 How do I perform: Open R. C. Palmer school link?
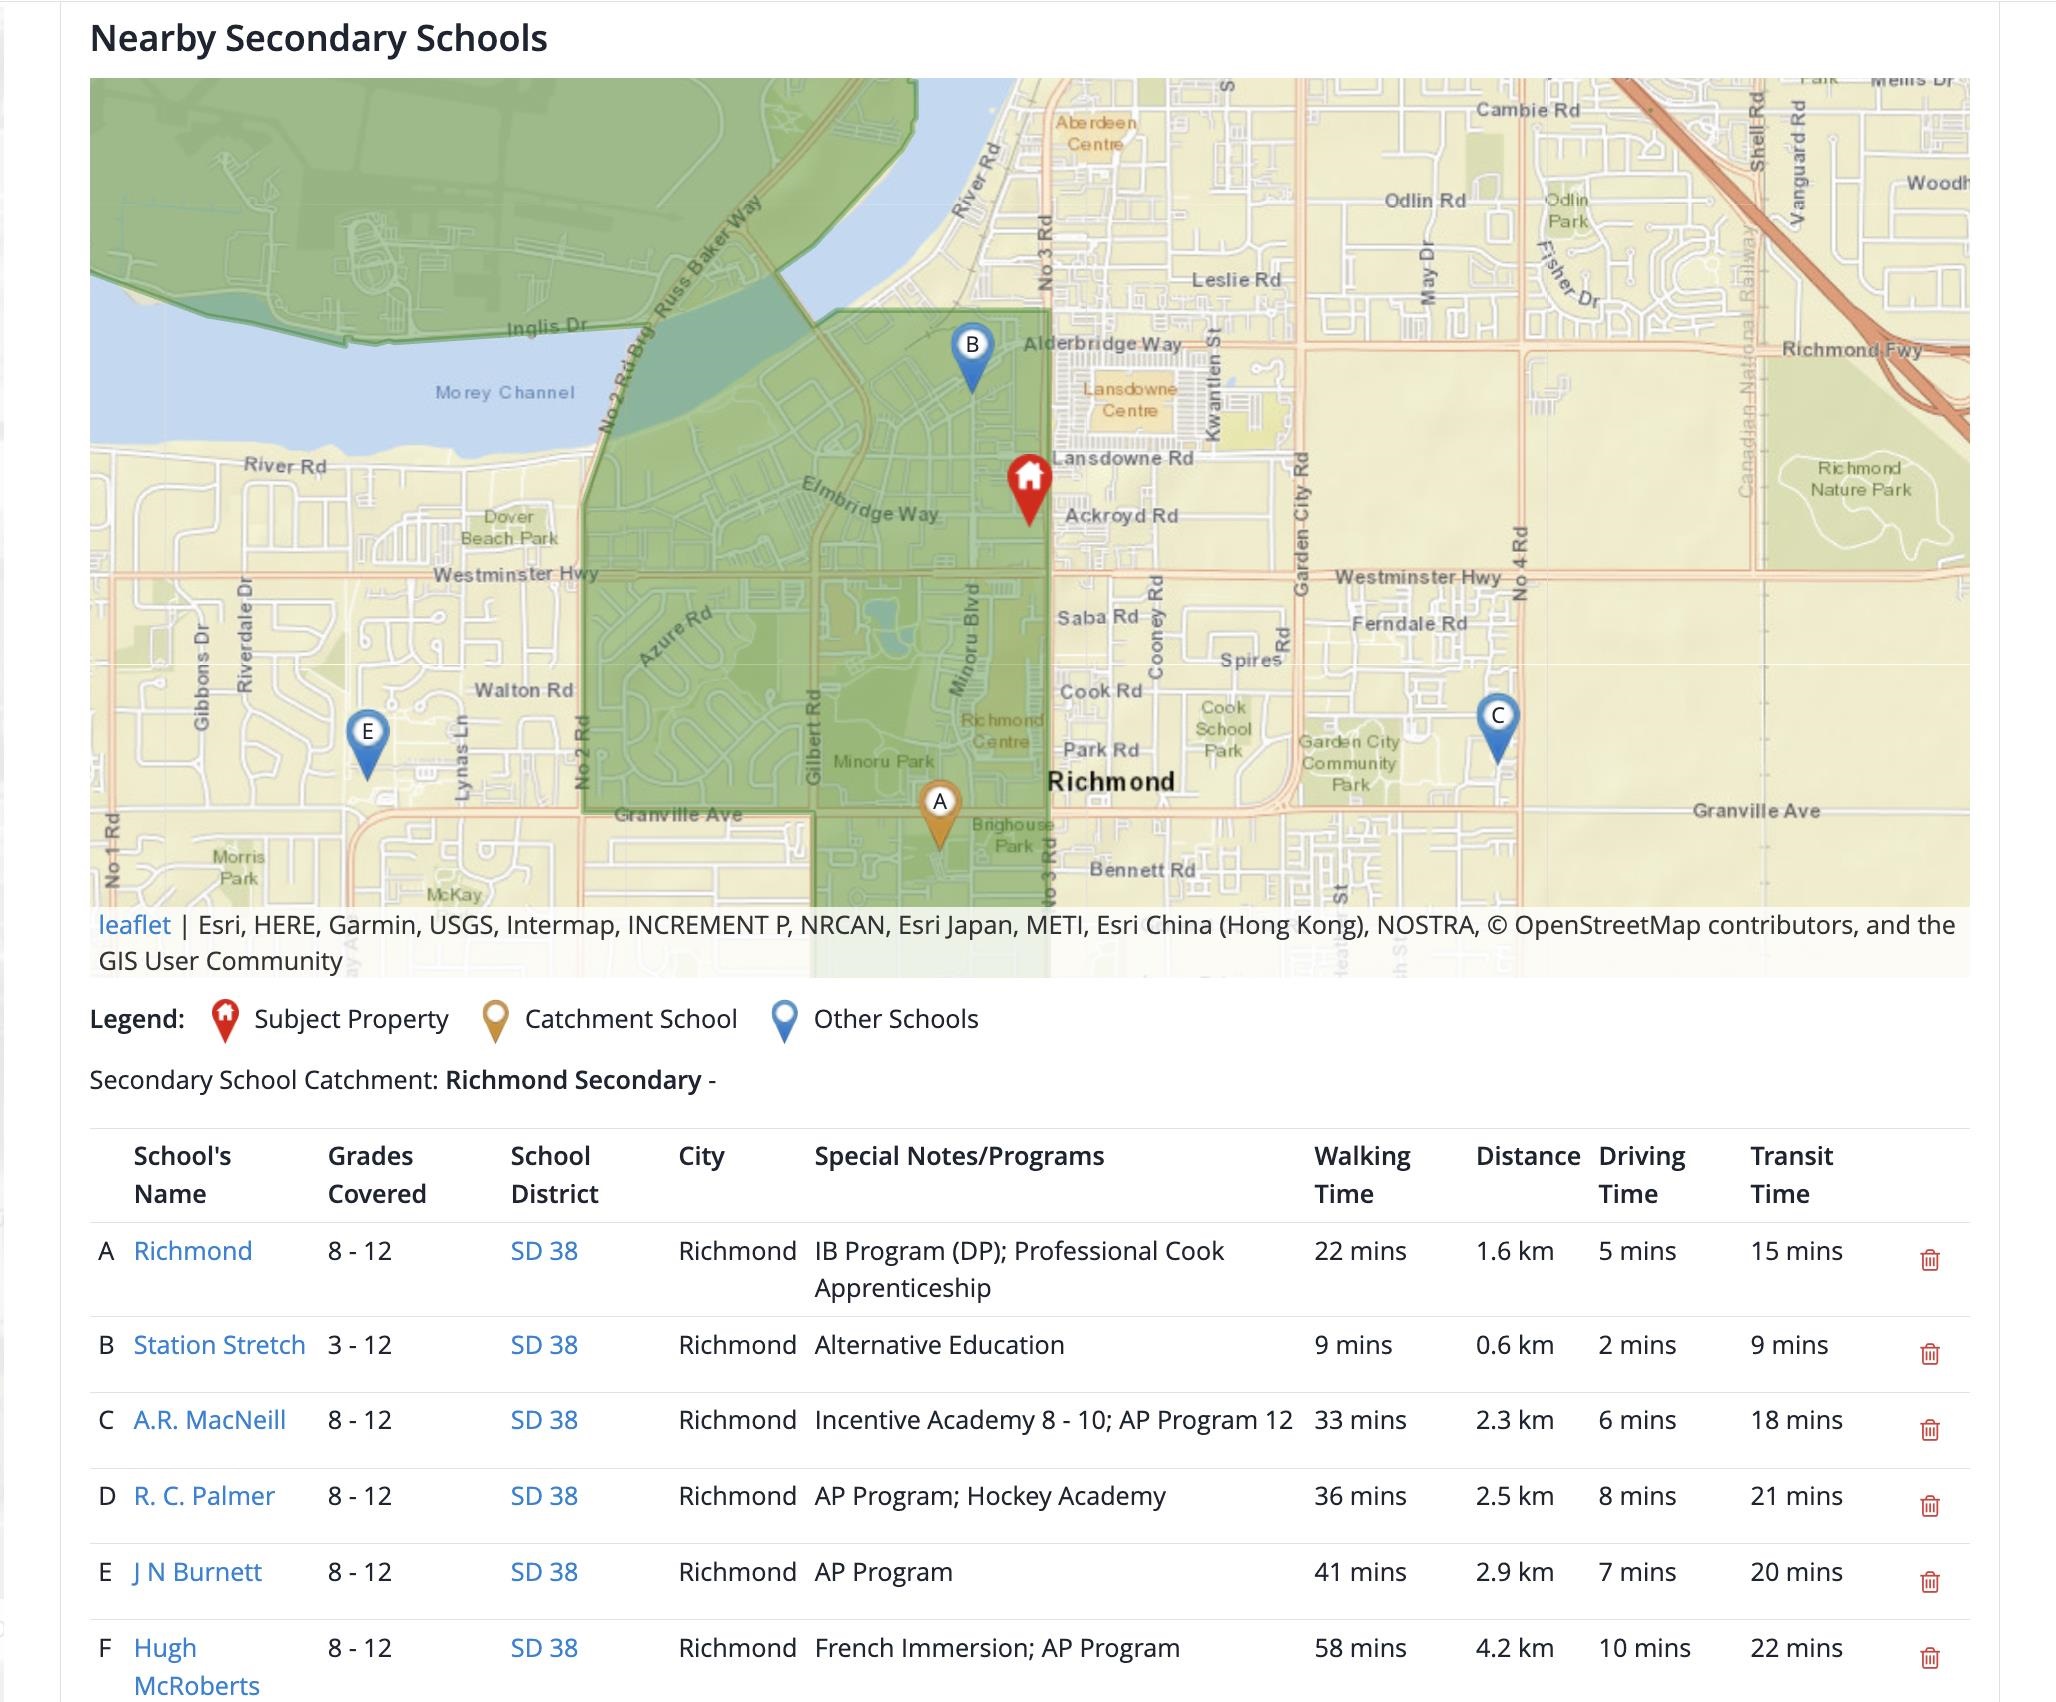[x=204, y=1496]
